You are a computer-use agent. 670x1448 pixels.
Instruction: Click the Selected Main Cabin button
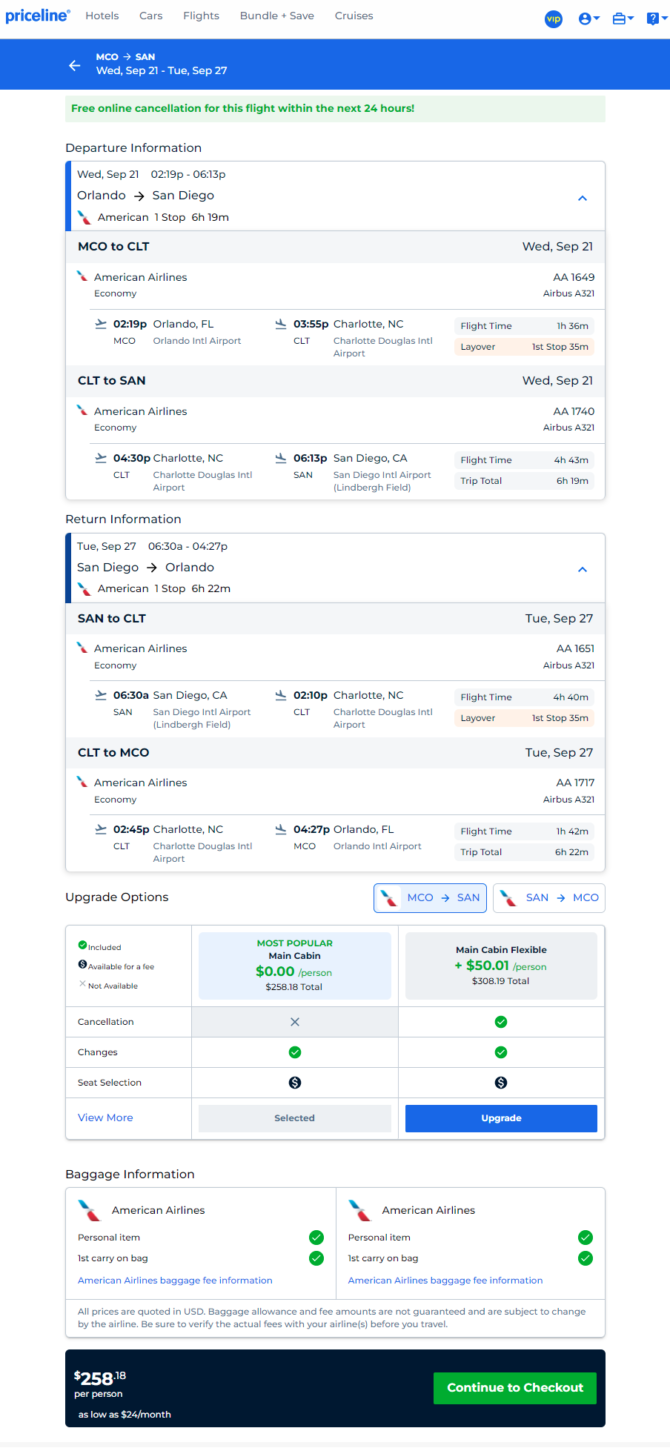(x=295, y=1118)
